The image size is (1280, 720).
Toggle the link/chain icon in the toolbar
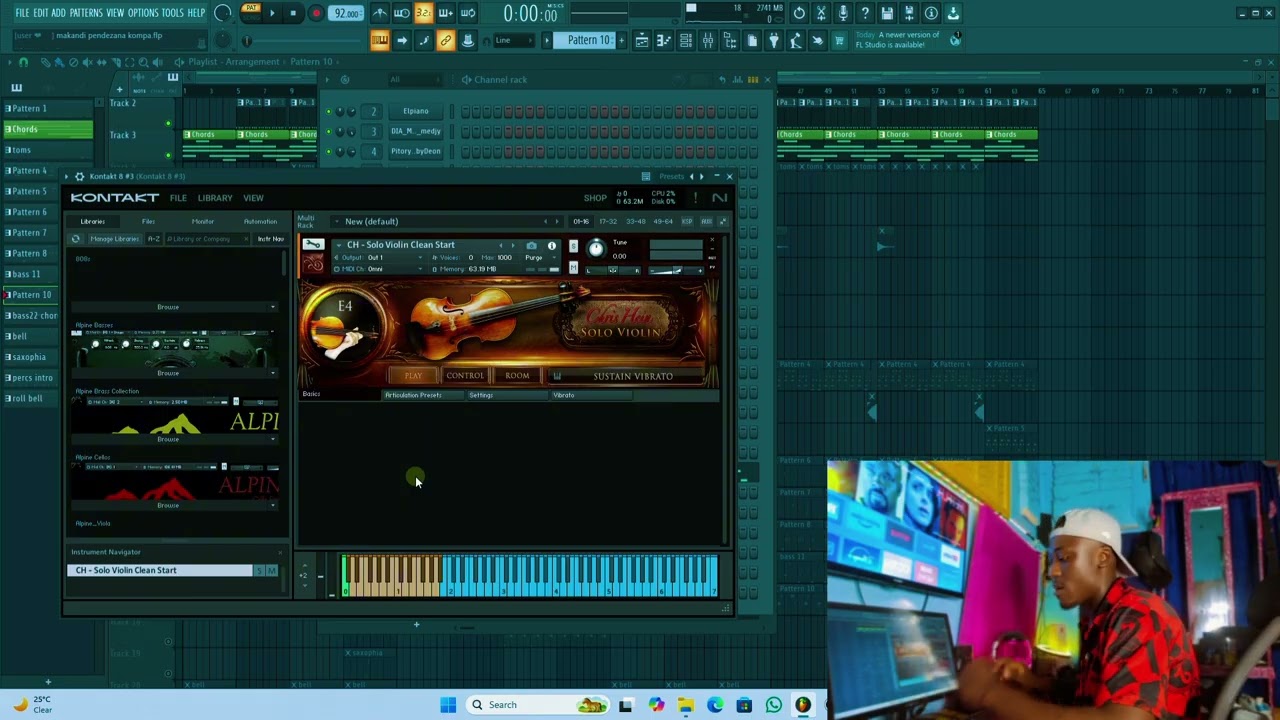click(x=445, y=40)
